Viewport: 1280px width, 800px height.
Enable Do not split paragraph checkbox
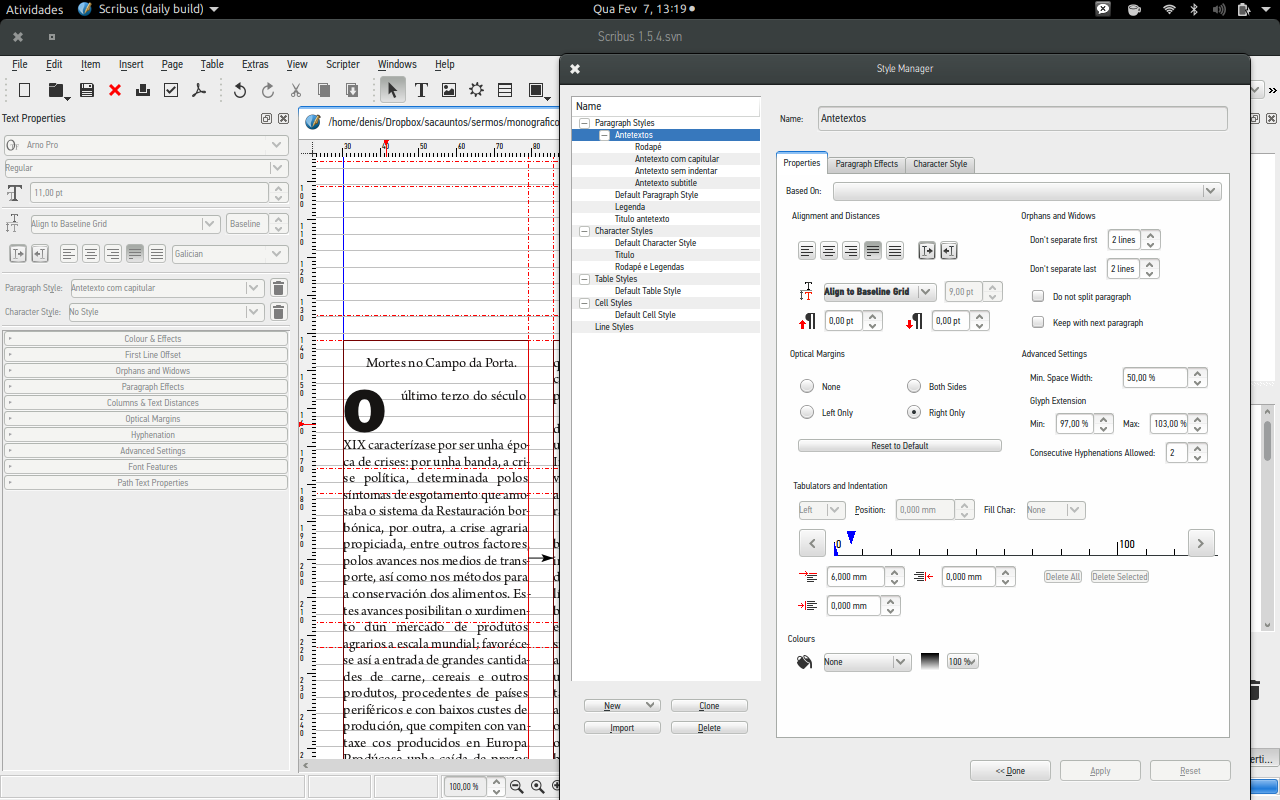pos(1038,297)
